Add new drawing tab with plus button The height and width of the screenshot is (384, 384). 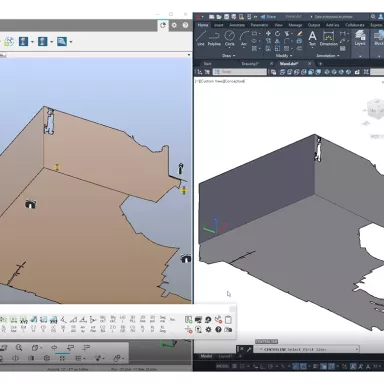pyautogui.click(x=321, y=64)
